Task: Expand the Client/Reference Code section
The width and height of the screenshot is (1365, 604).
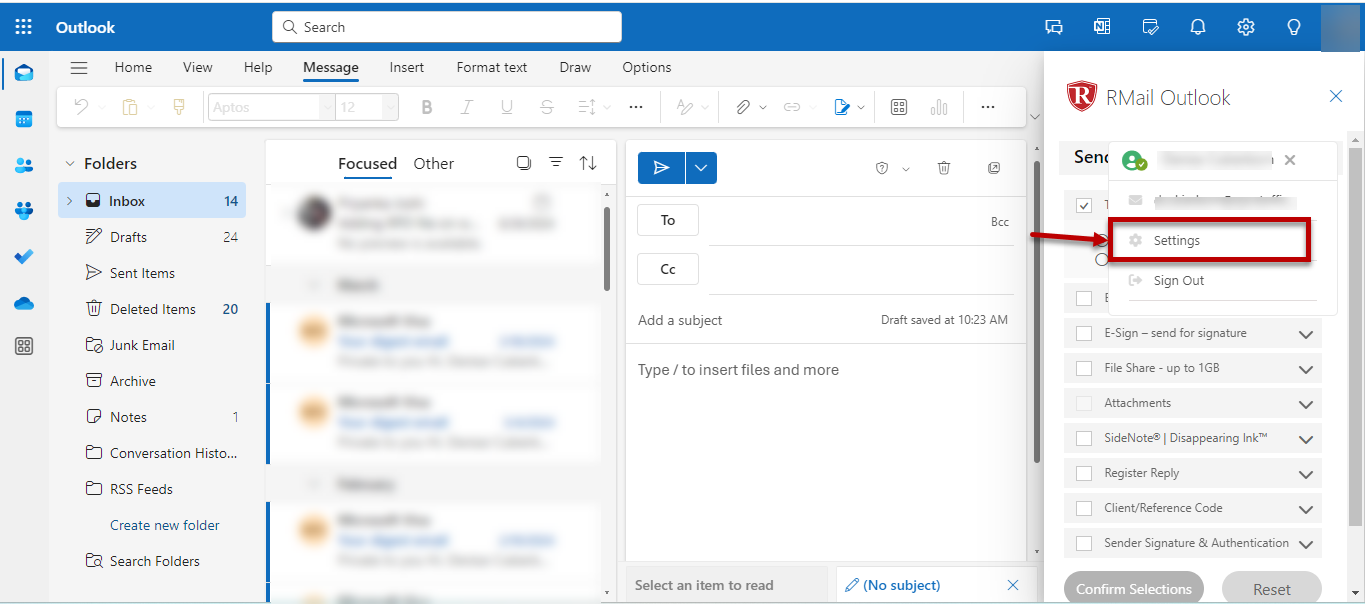Action: 1305,509
